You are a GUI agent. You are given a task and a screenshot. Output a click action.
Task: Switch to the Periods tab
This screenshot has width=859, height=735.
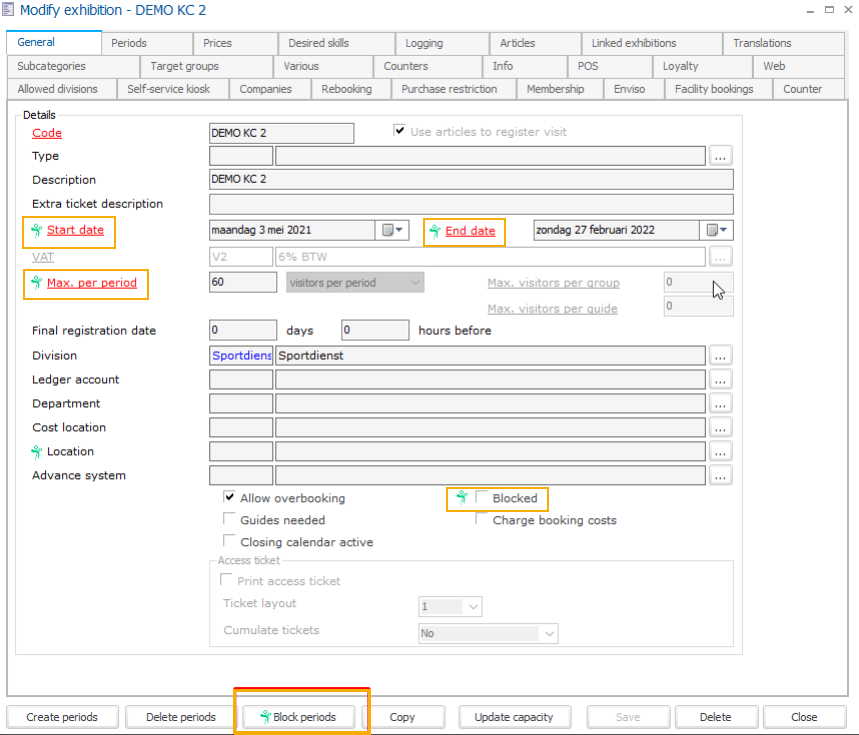click(129, 43)
